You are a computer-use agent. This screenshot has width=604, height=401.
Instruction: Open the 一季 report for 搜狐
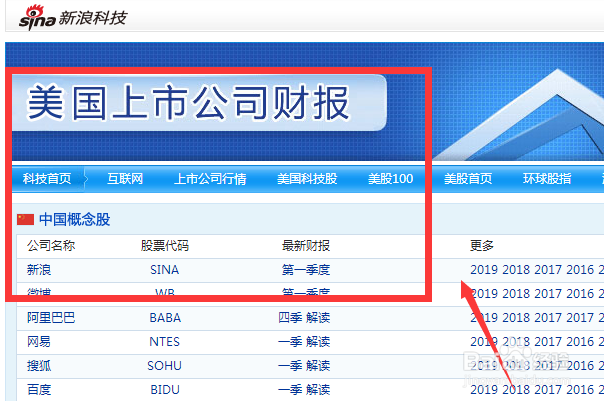point(290,366)
